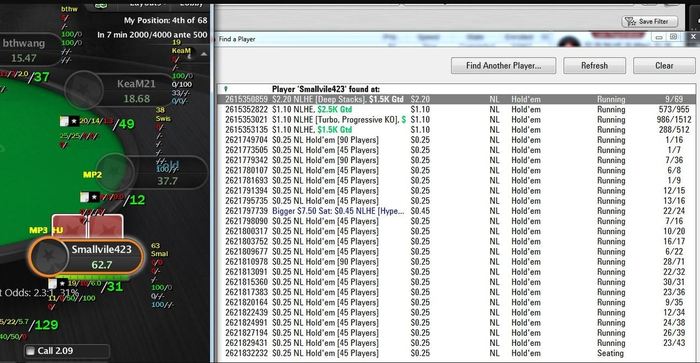
Task: Select tournament 2621820164 row
Action: click(x=456, y=303)
